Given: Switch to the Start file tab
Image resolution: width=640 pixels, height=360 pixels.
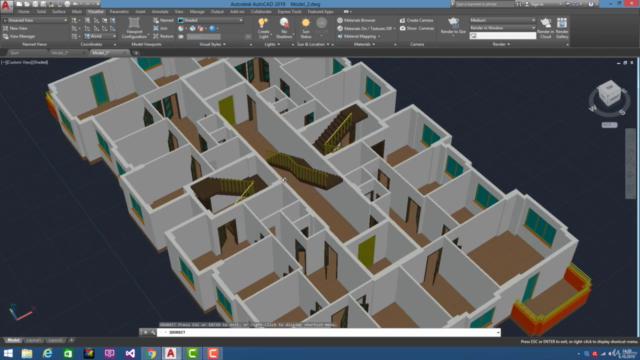Looking at the screenshot, I should tap(15, 53).
